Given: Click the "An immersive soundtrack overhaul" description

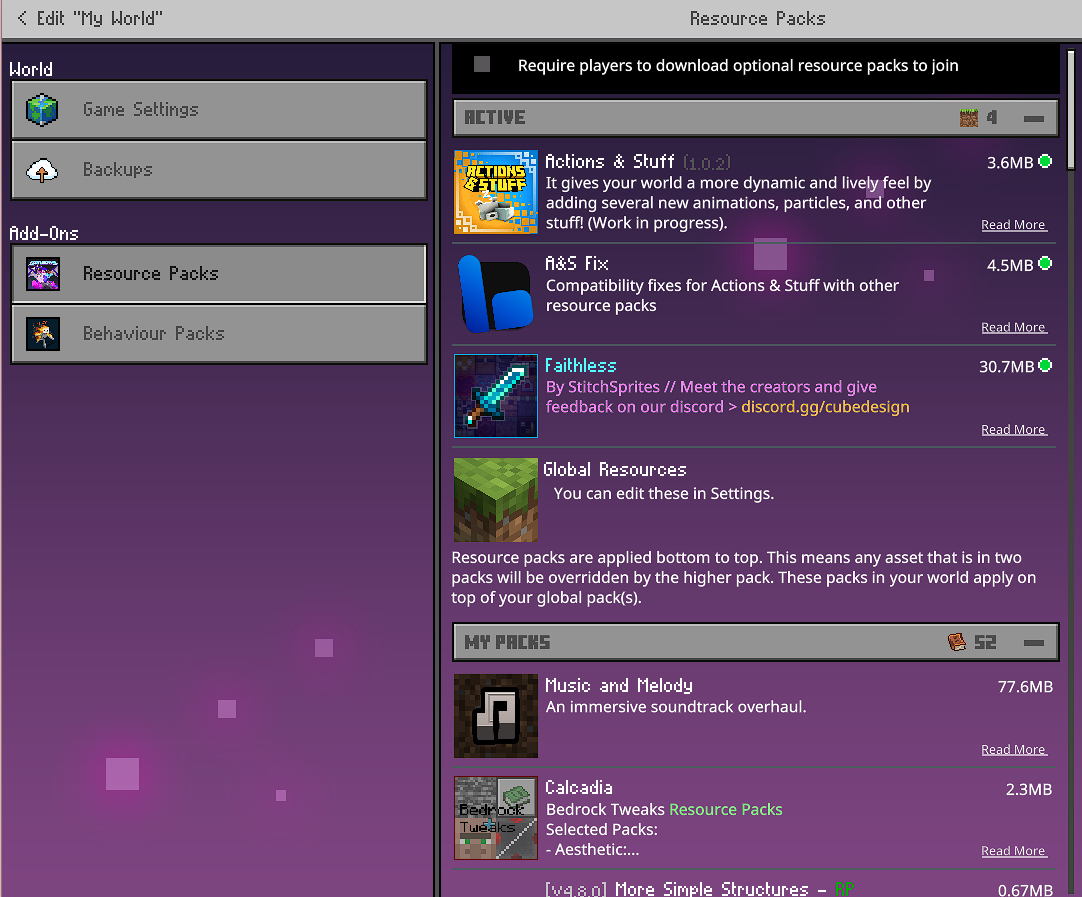Looking at the screenshot, I should [x=676, y=707].
